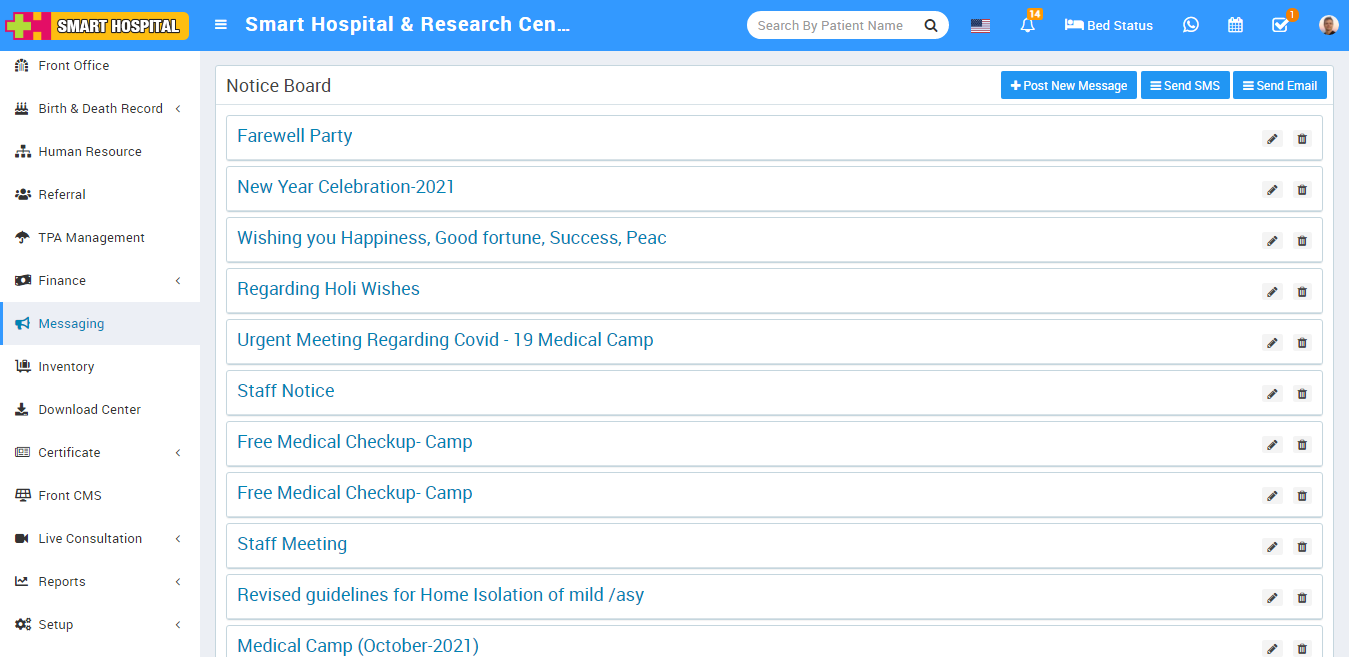Open Human Resource in the sidebar
This screenshot has width=1349, height=657.
(x=90, y=152)
